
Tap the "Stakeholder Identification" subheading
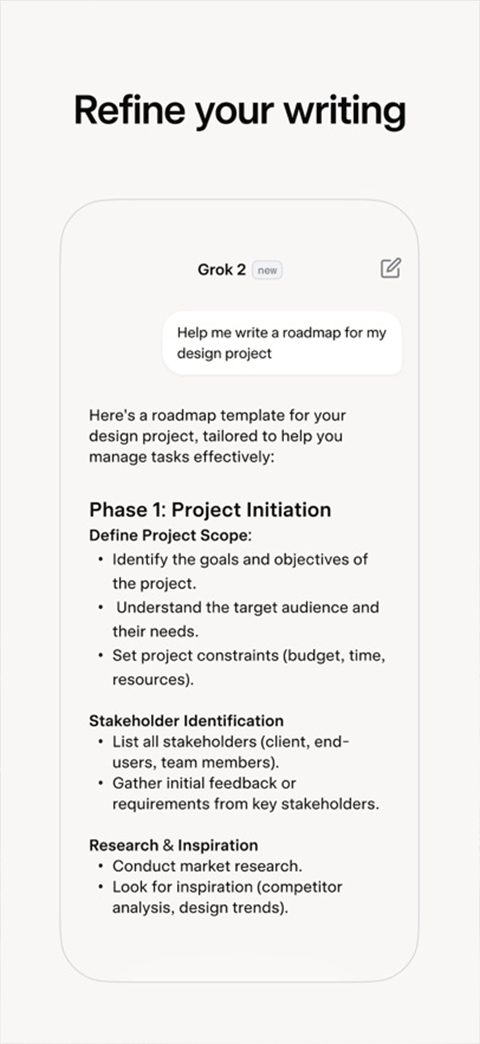[x=186, y=720]
